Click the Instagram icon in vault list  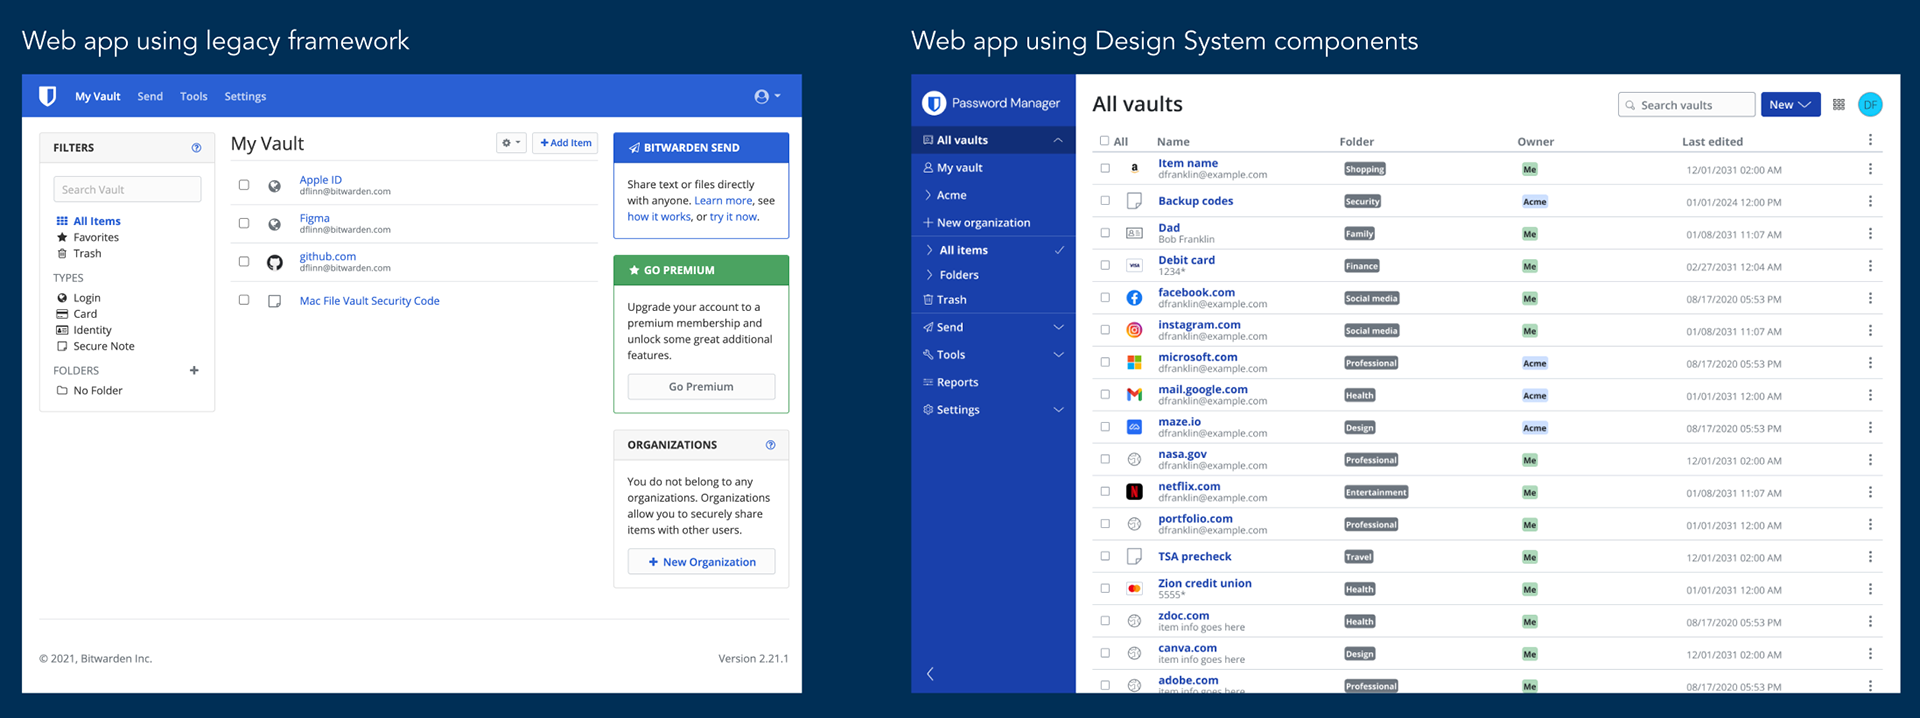click(1134, 330)
